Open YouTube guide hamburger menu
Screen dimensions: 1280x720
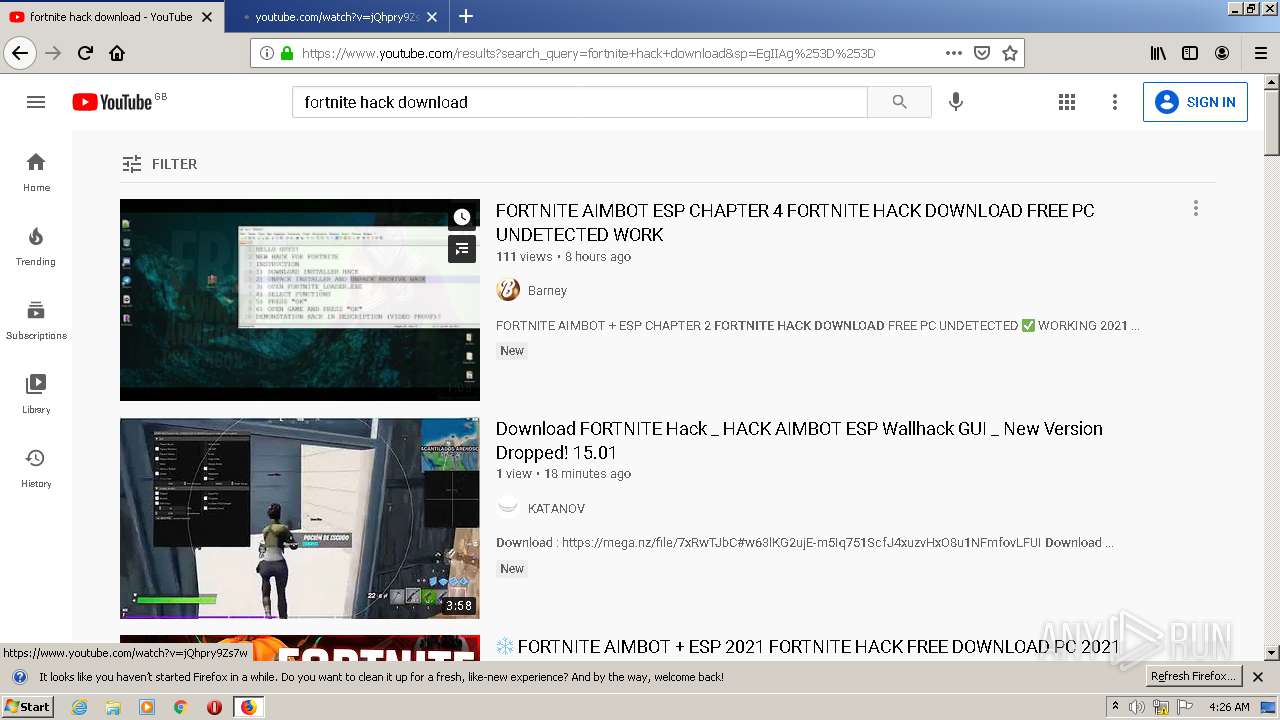click(x=36, y=102)
